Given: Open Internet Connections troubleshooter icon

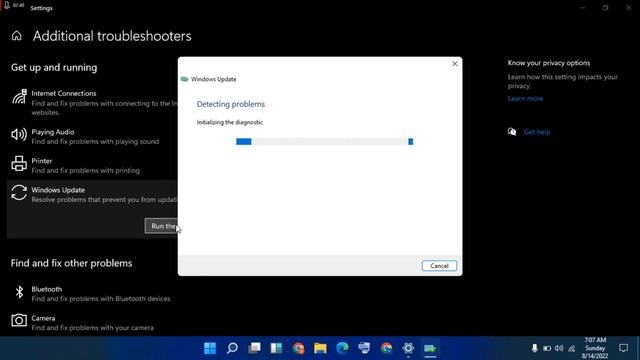Looking at the screenshot, I should [x=19, y=97].
